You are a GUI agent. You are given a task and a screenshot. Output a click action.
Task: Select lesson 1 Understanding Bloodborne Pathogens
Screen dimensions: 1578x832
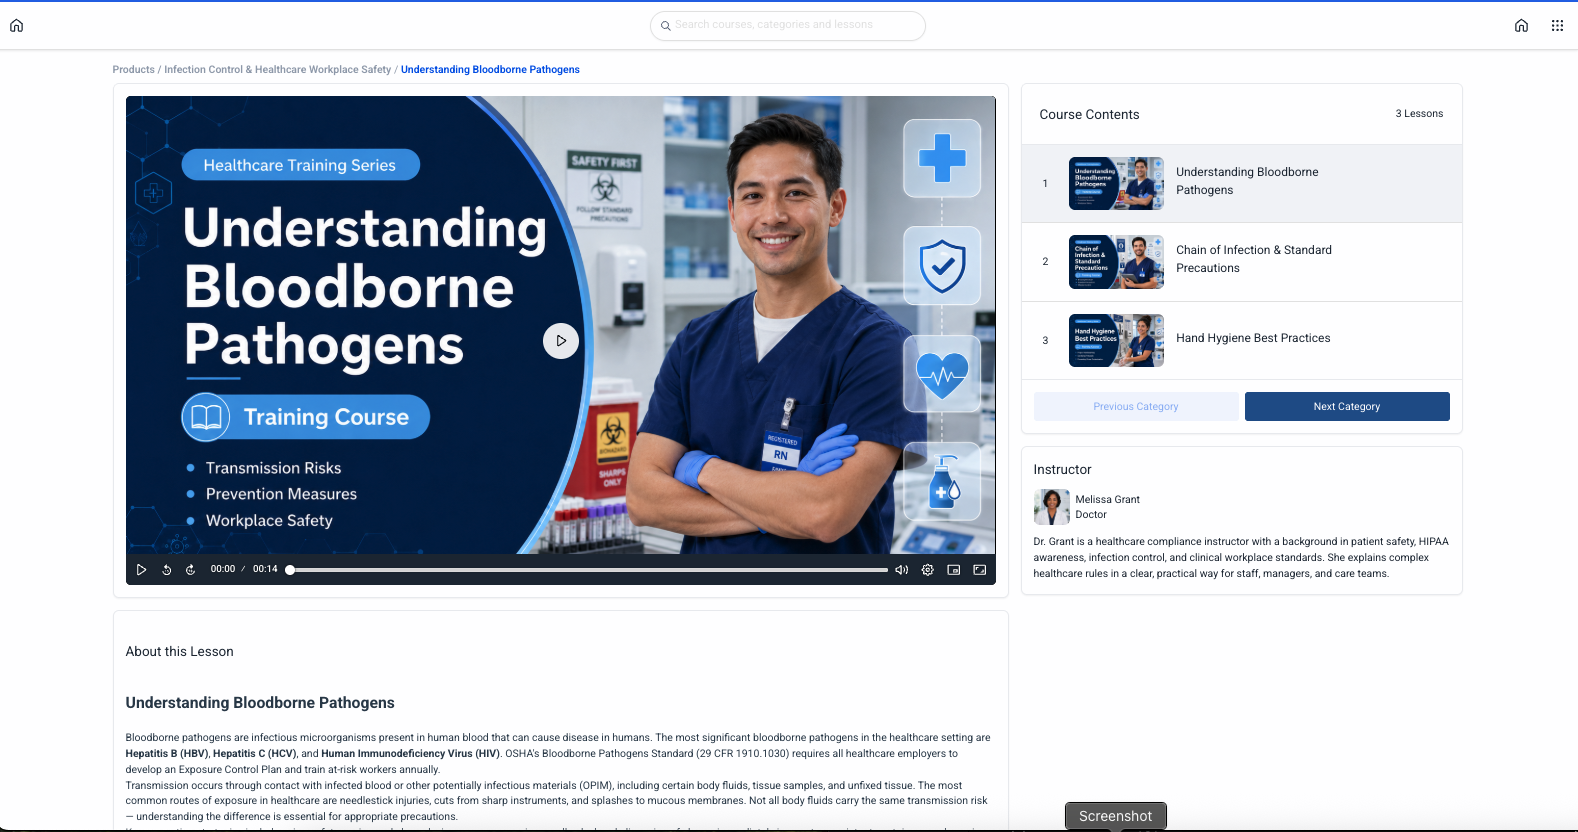click(x=1241, y=184)
